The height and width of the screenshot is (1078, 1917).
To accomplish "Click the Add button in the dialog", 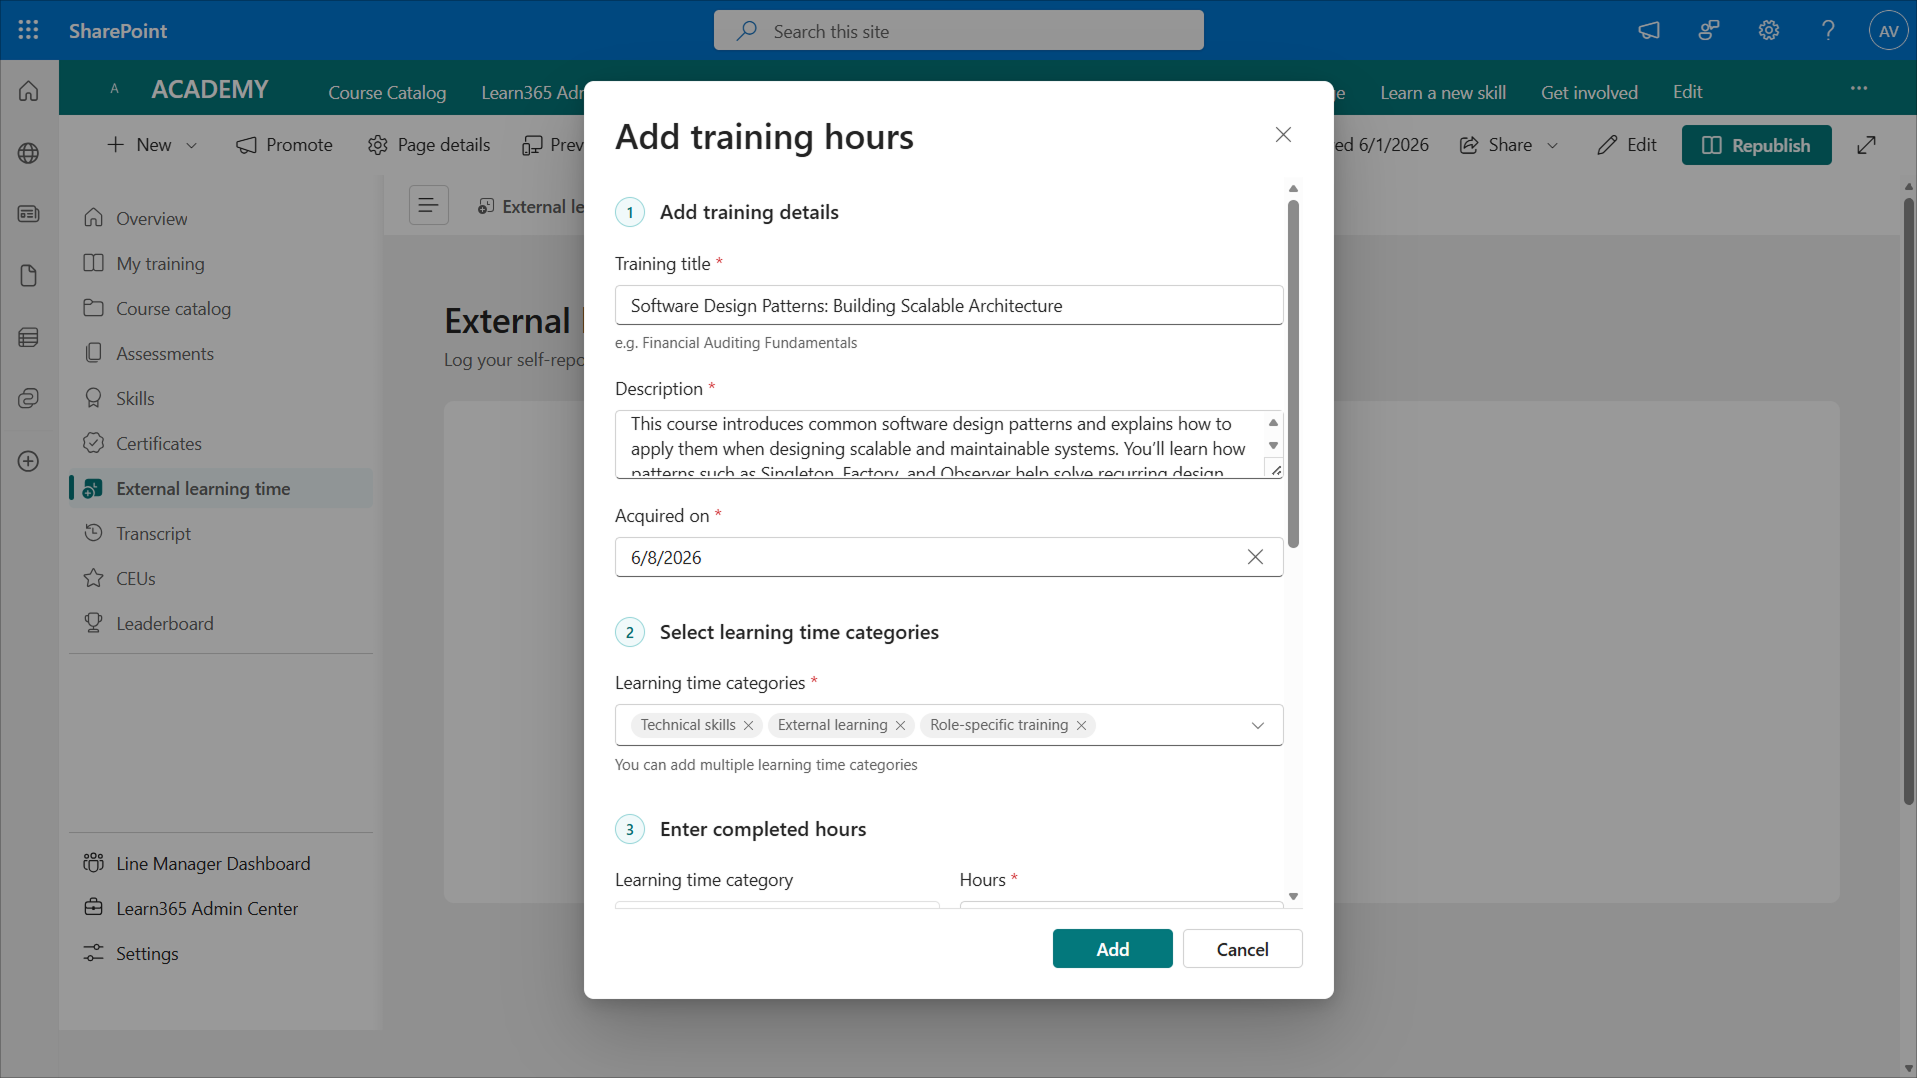I will click(x=1112, y=949).
